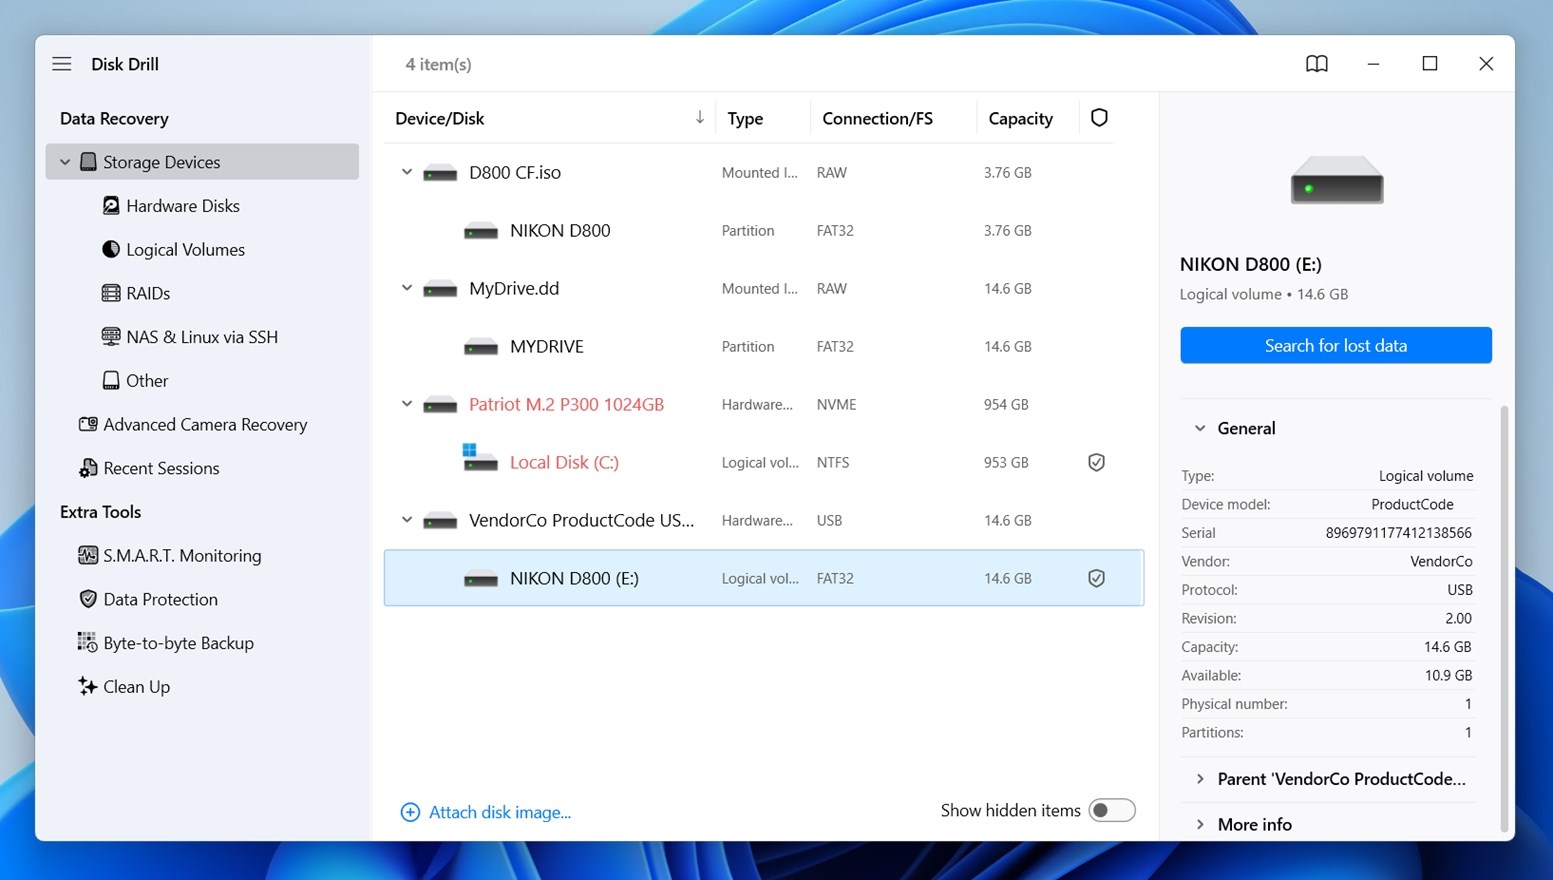Open RAIDs in sidebar
The height and width of the screenshot is (880, 1553).
[x=148, y=293]
